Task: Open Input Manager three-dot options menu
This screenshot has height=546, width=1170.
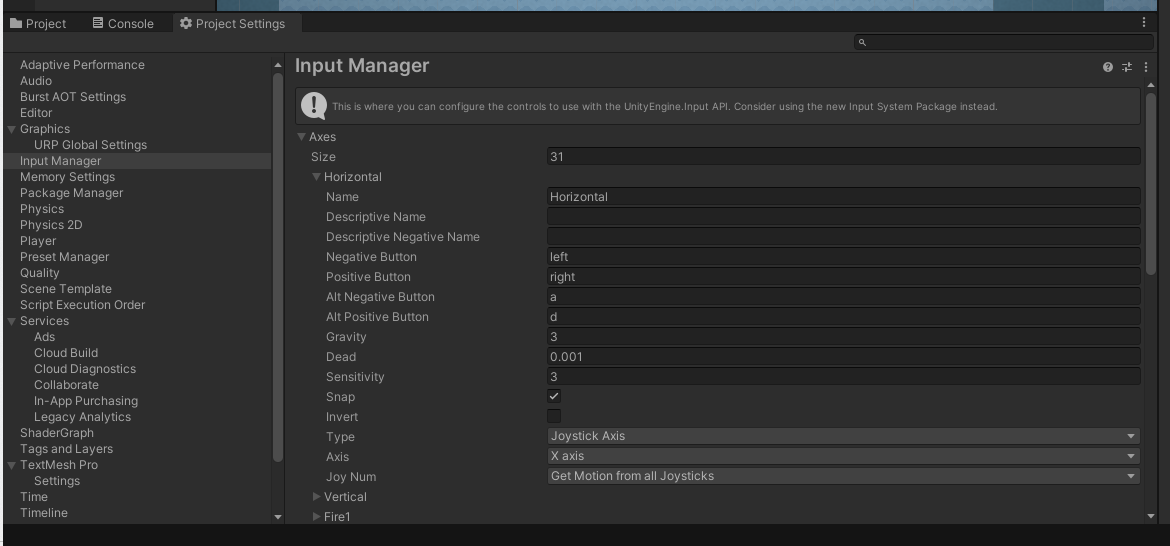Action: click(1145, 67)
